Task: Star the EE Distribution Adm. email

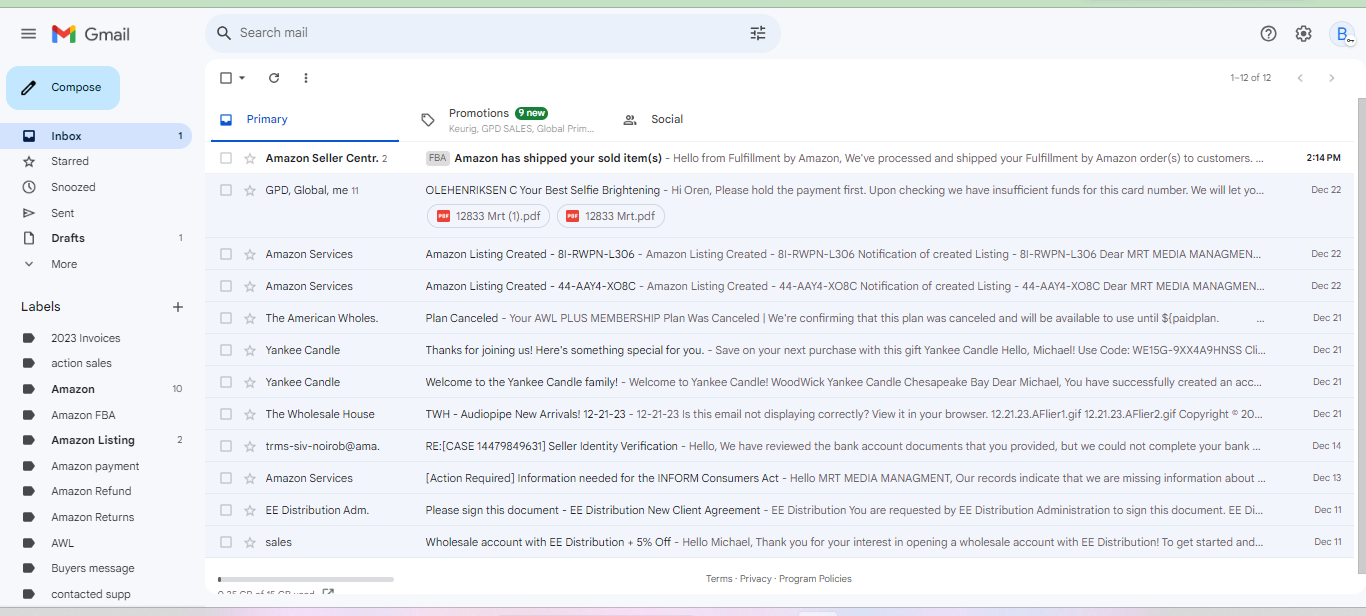Action: point(250,510)
